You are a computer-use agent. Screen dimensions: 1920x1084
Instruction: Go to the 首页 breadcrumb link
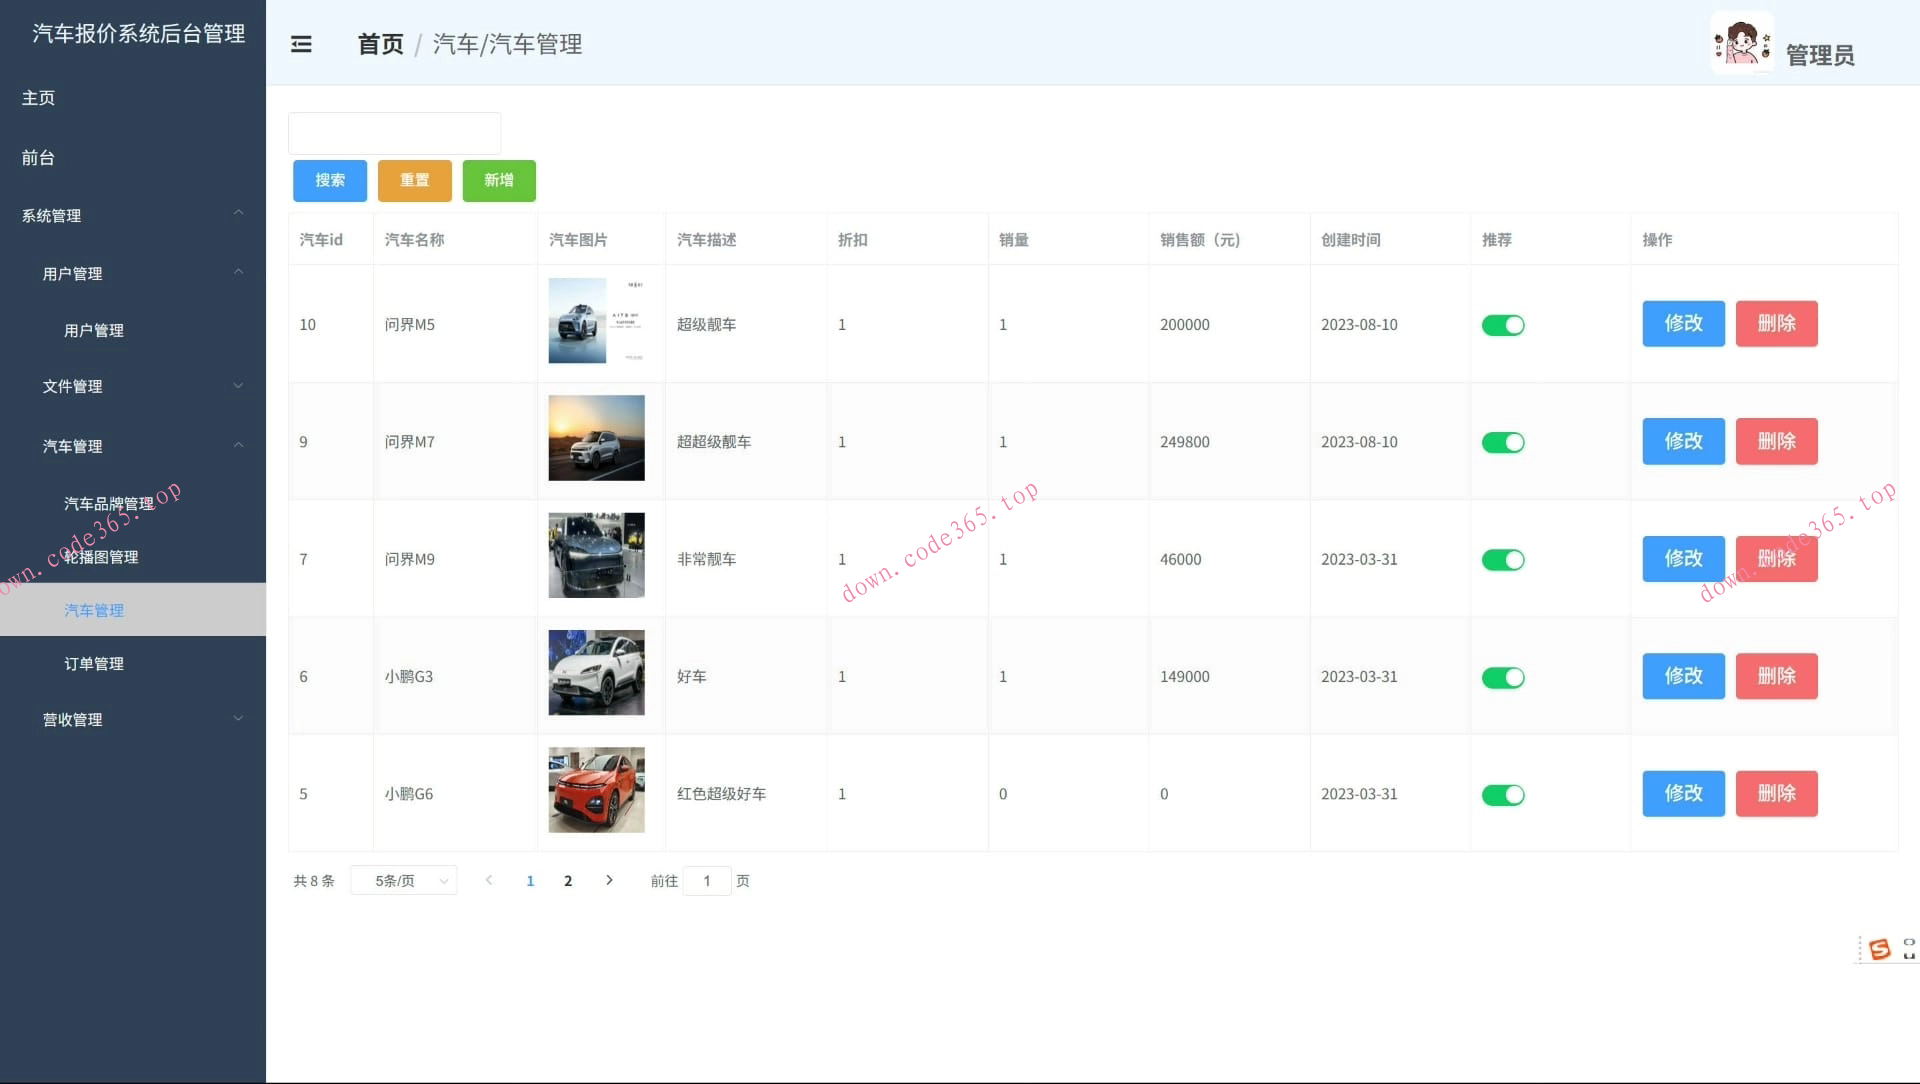379,44
